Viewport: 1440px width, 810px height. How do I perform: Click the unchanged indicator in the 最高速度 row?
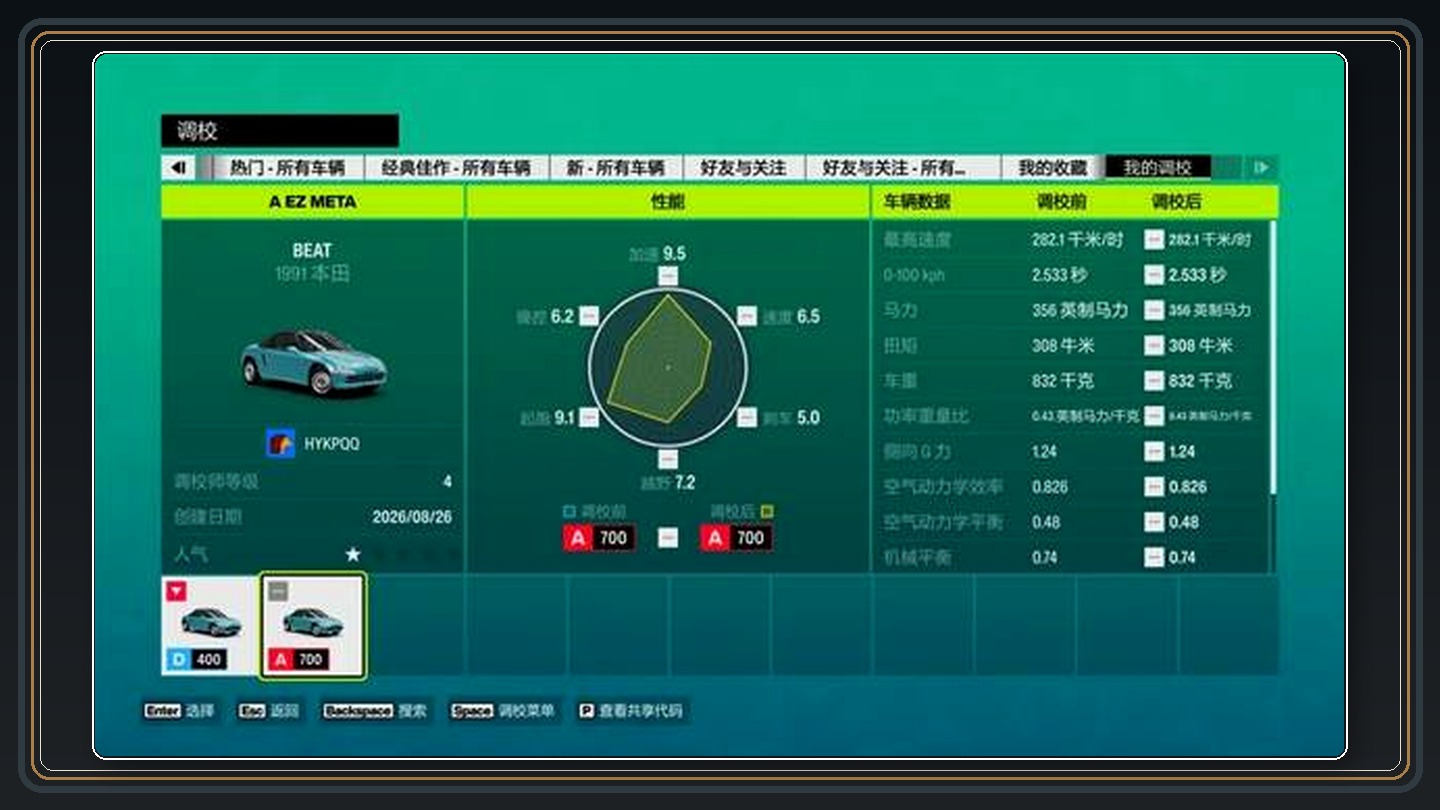click(x=1154, y=240)
